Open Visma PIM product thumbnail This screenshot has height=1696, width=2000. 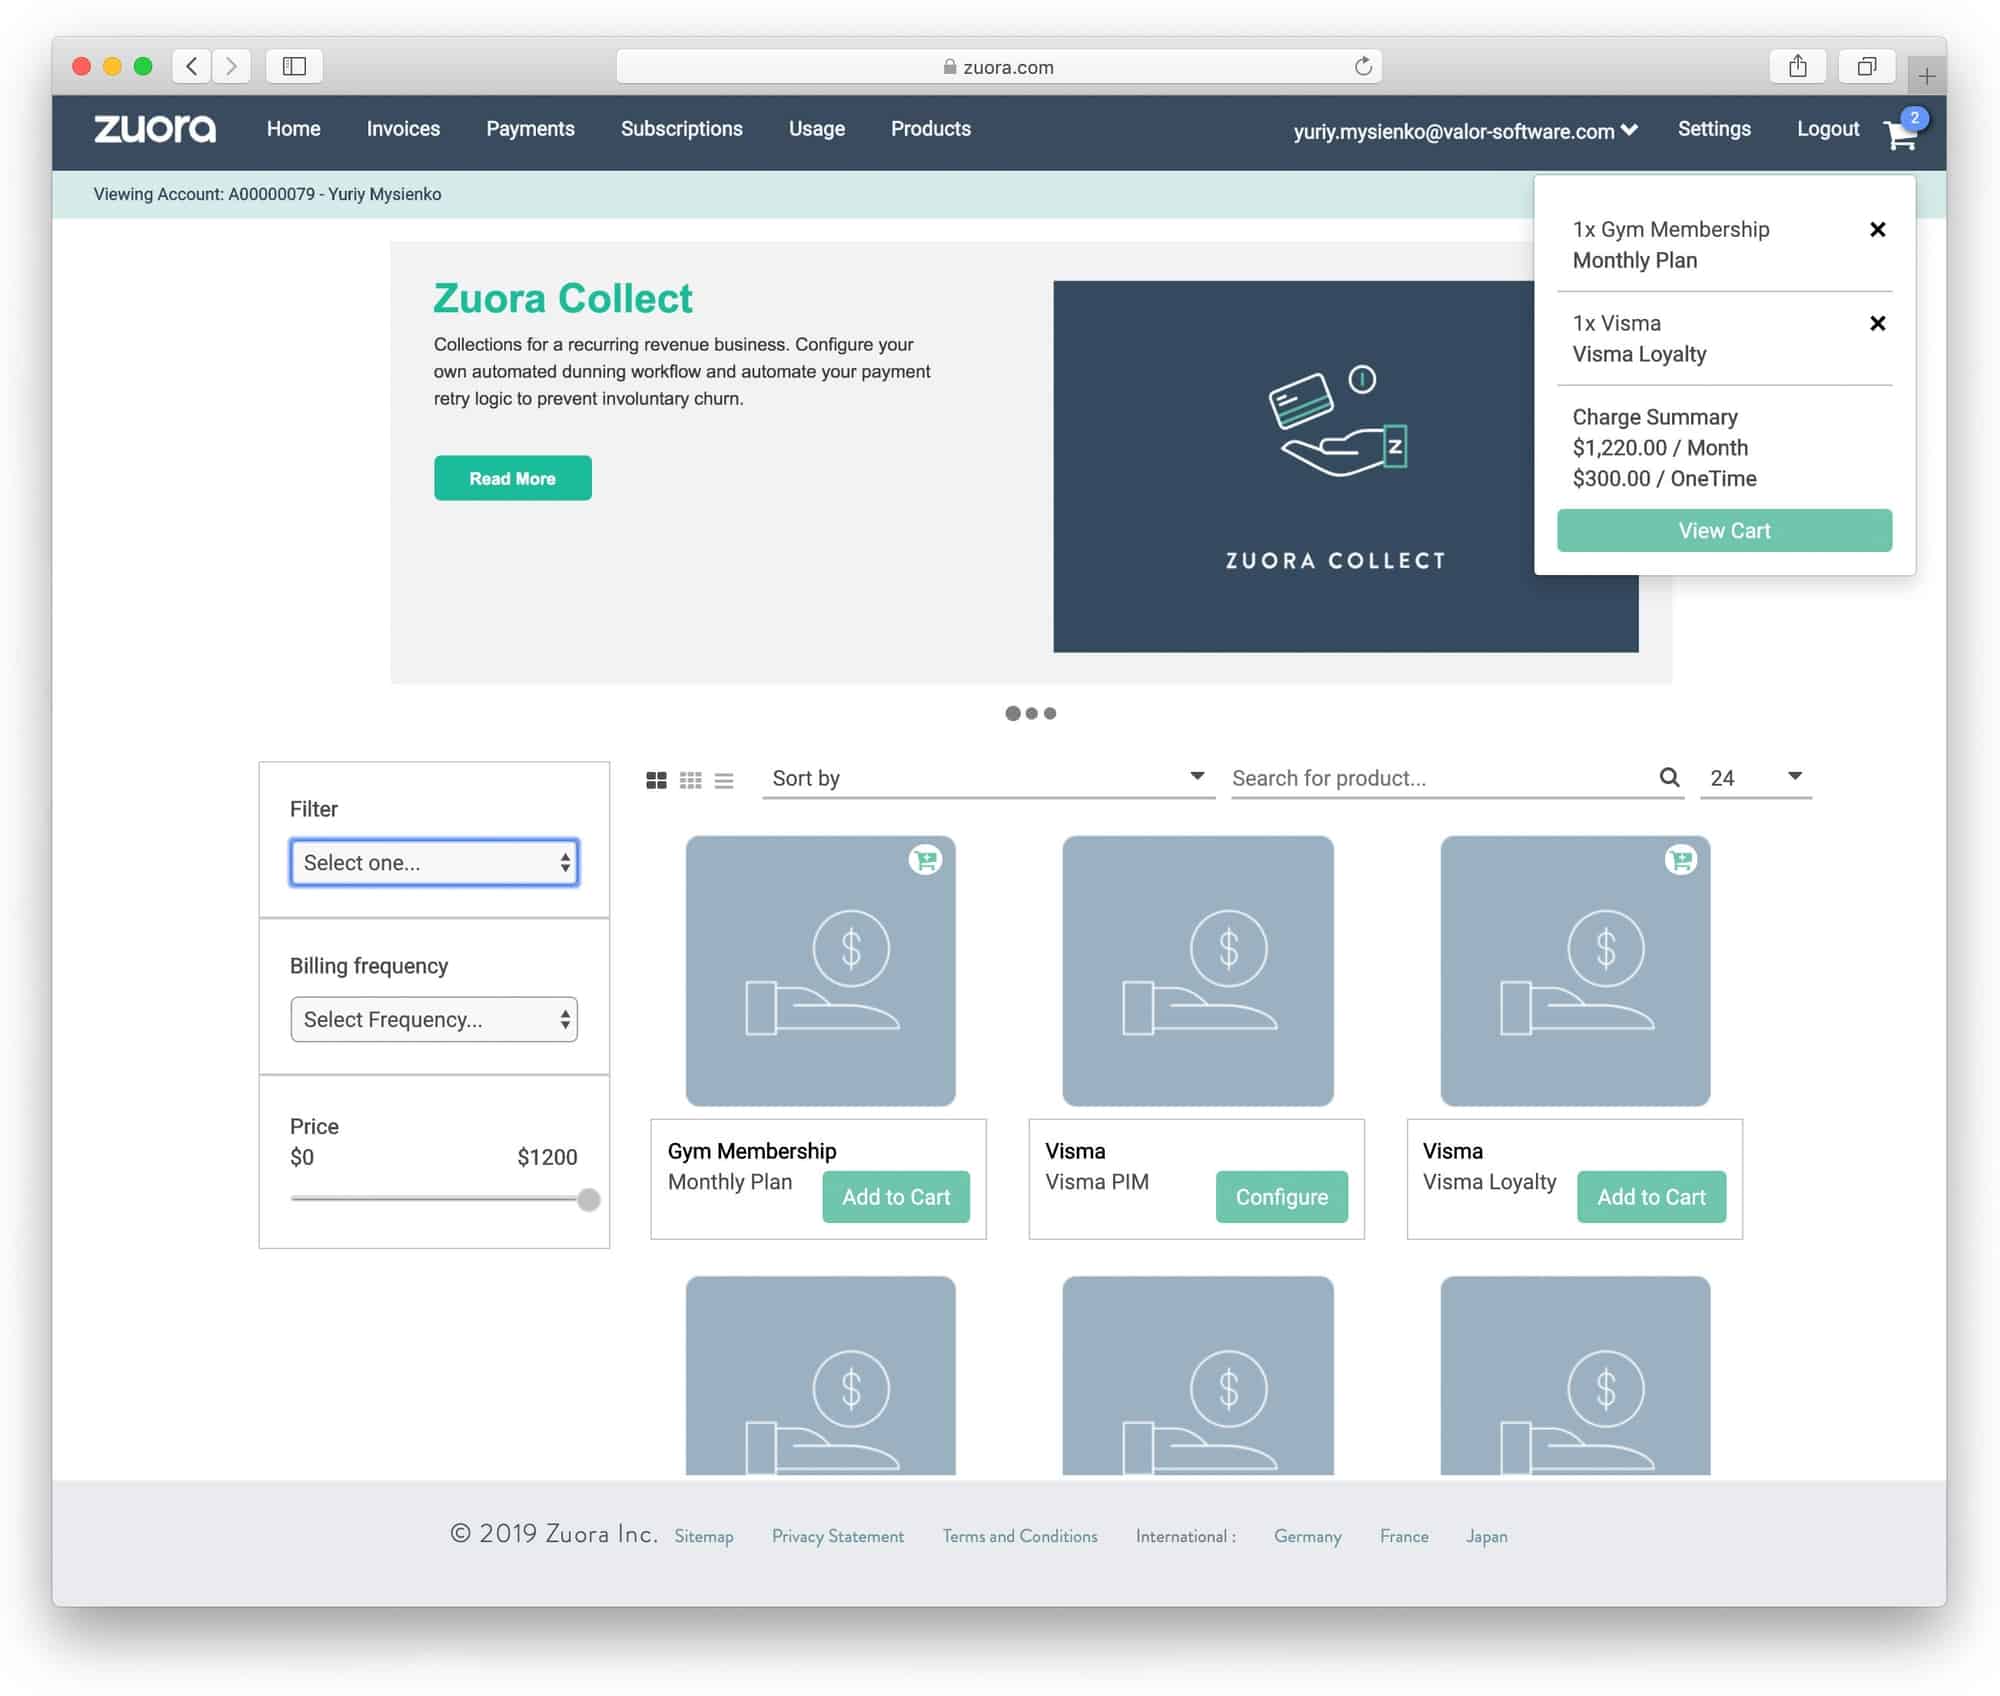[1197, 971]
